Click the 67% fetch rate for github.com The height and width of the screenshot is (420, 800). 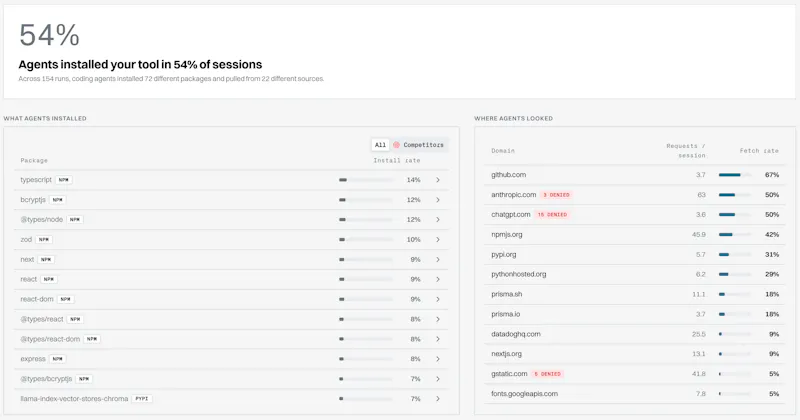coord(771,175)
